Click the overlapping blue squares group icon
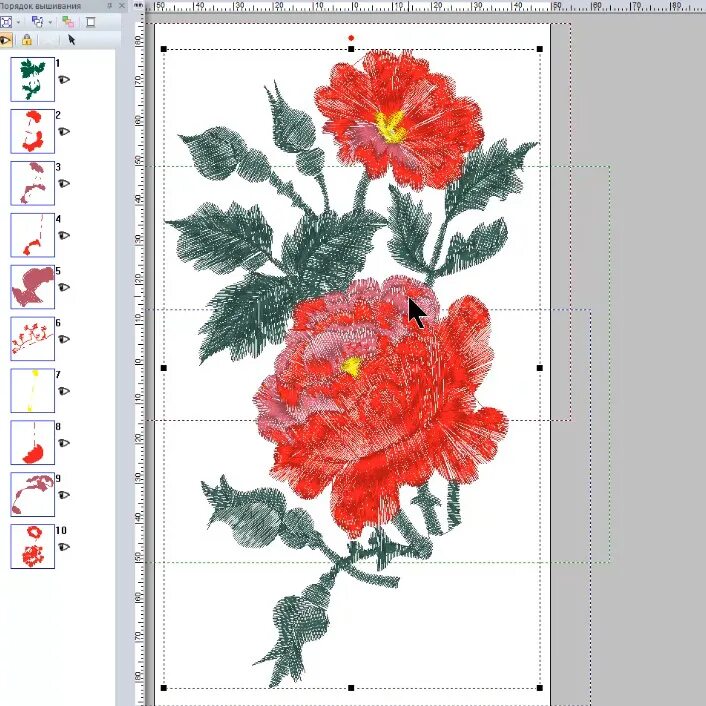706x706 pixels. (x=38, y=22)
